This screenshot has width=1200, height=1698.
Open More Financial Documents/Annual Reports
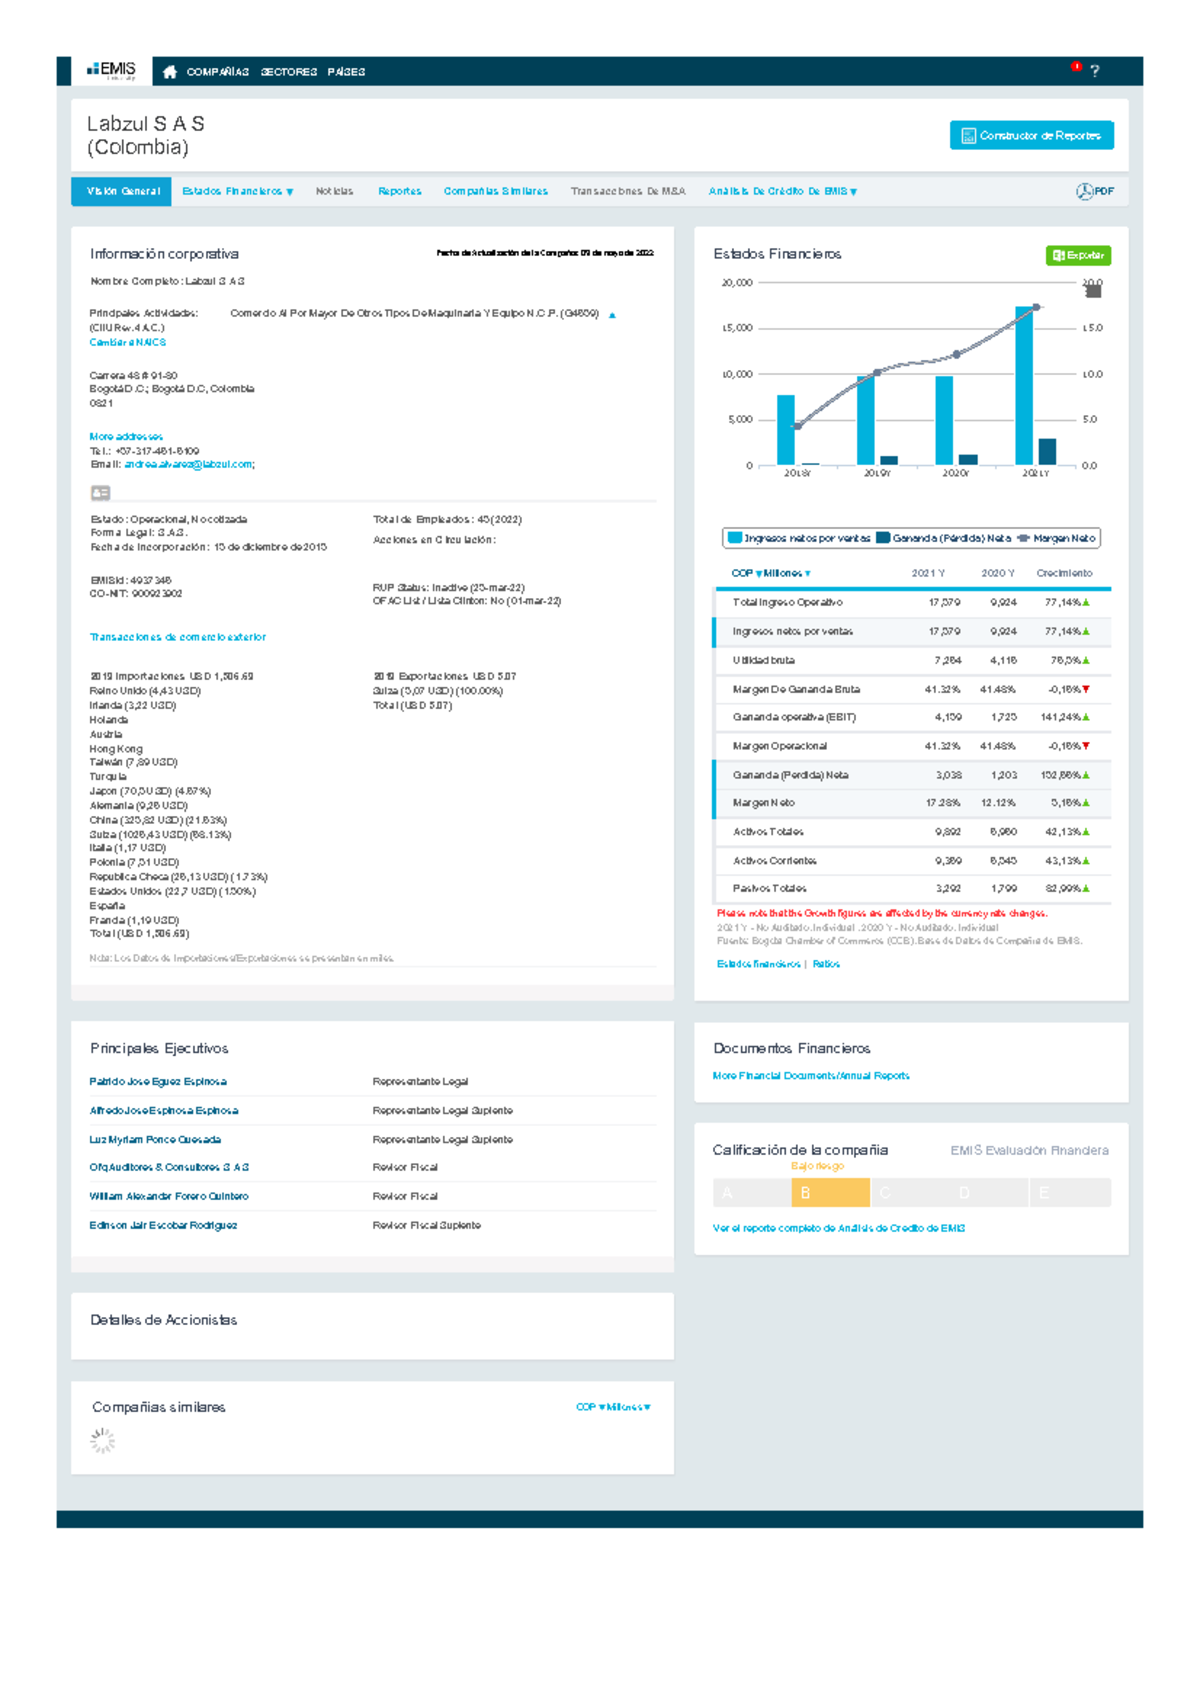(x=811, y=1076)
